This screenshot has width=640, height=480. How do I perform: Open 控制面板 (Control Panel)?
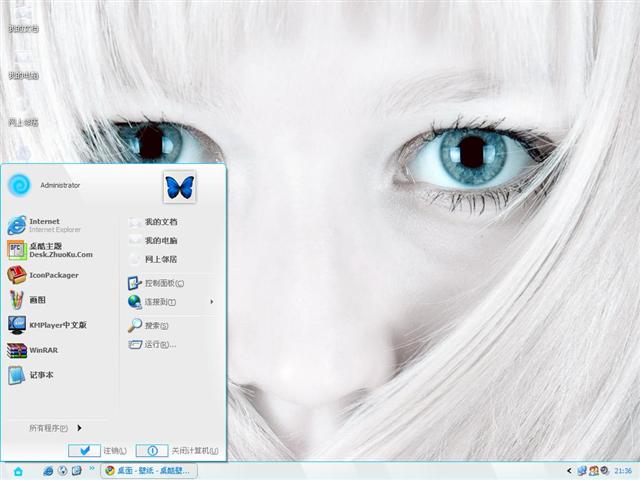[x=163, y=284]
